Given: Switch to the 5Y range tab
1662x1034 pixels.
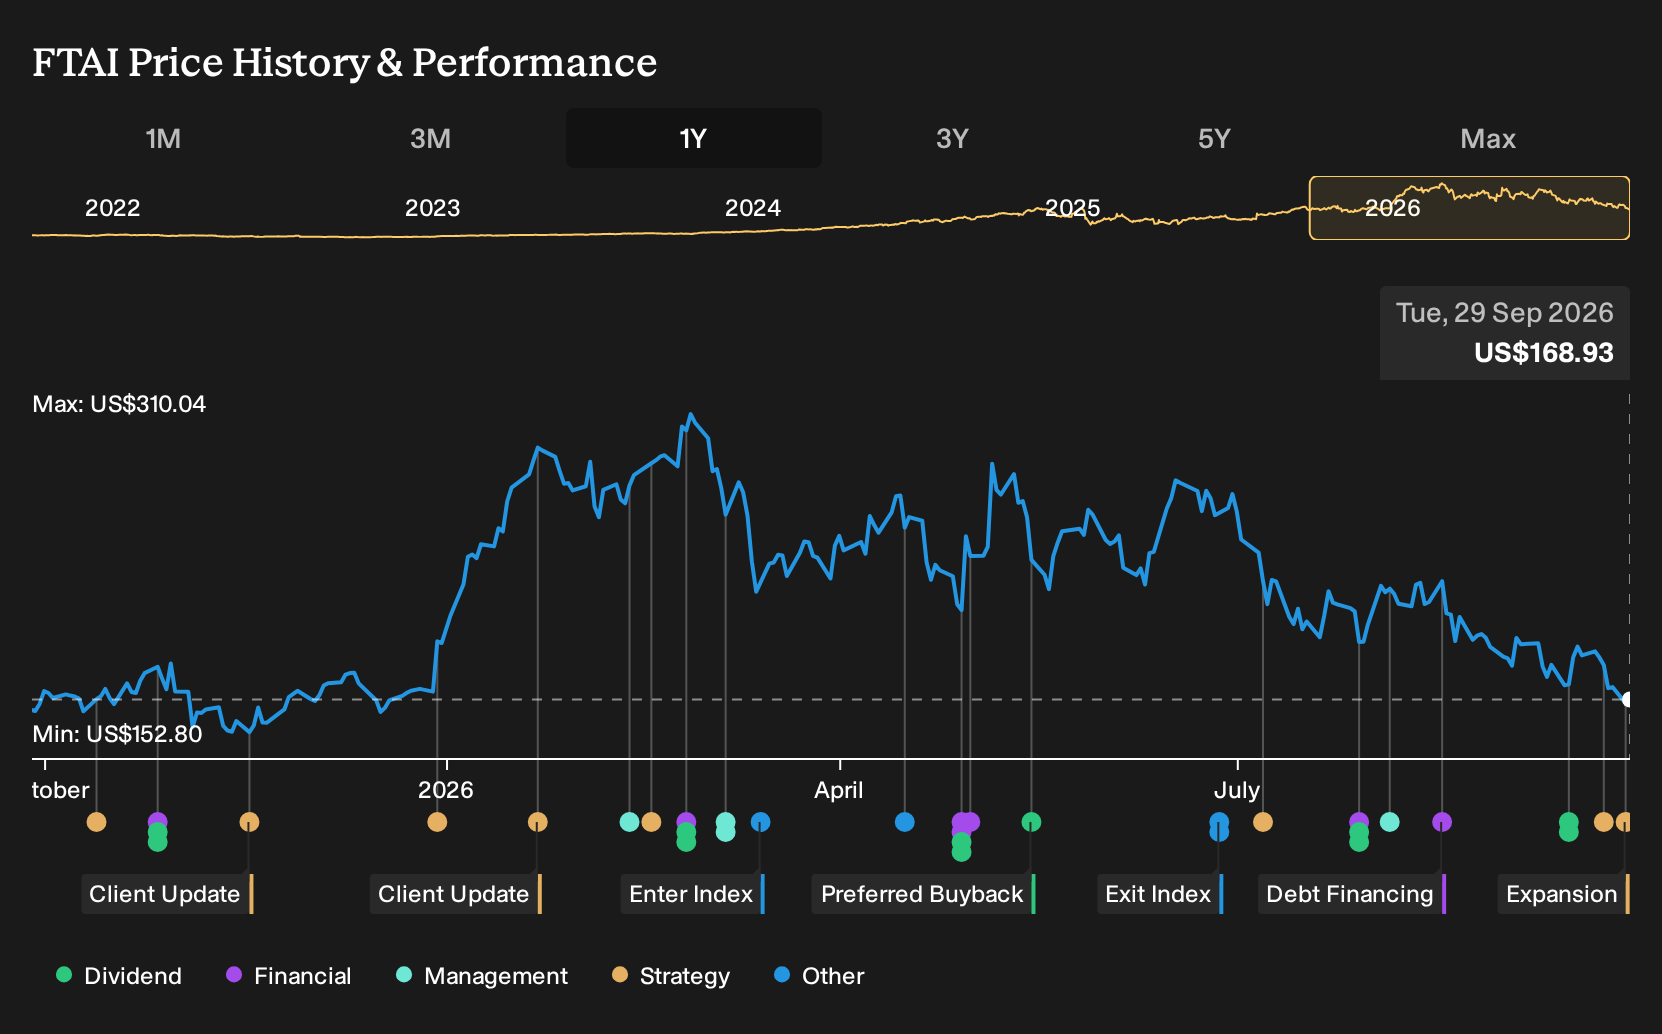Looking at the screenshot, I should (x=1214, y=138).
